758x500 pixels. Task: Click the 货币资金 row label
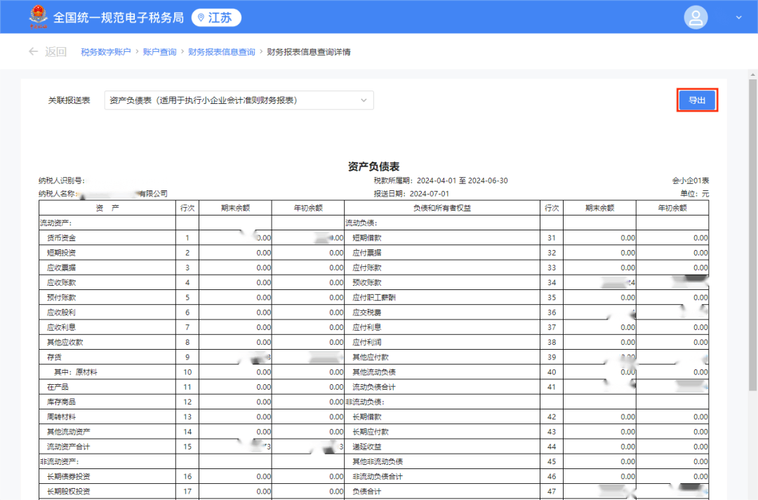(x=61, y=238)
